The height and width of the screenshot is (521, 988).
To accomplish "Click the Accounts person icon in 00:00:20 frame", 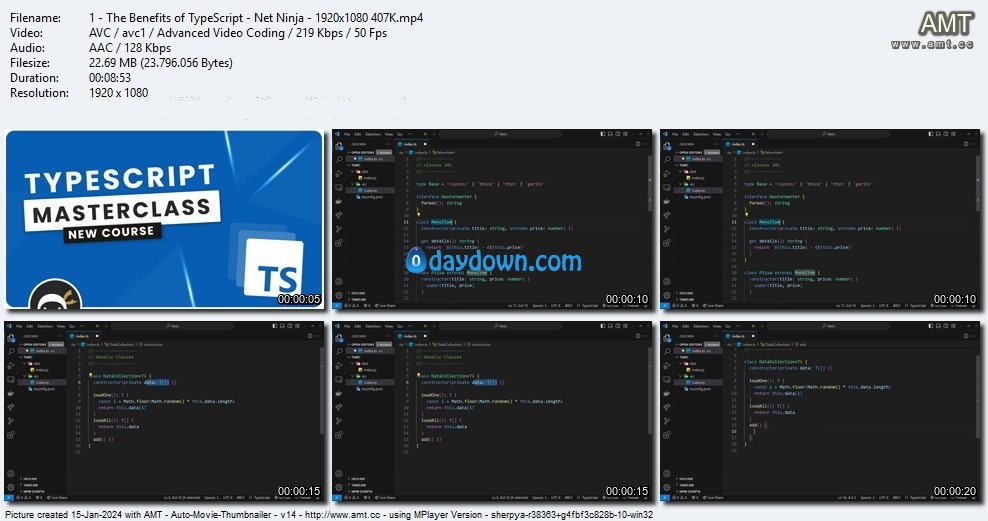I will click(x=667, y=474).
